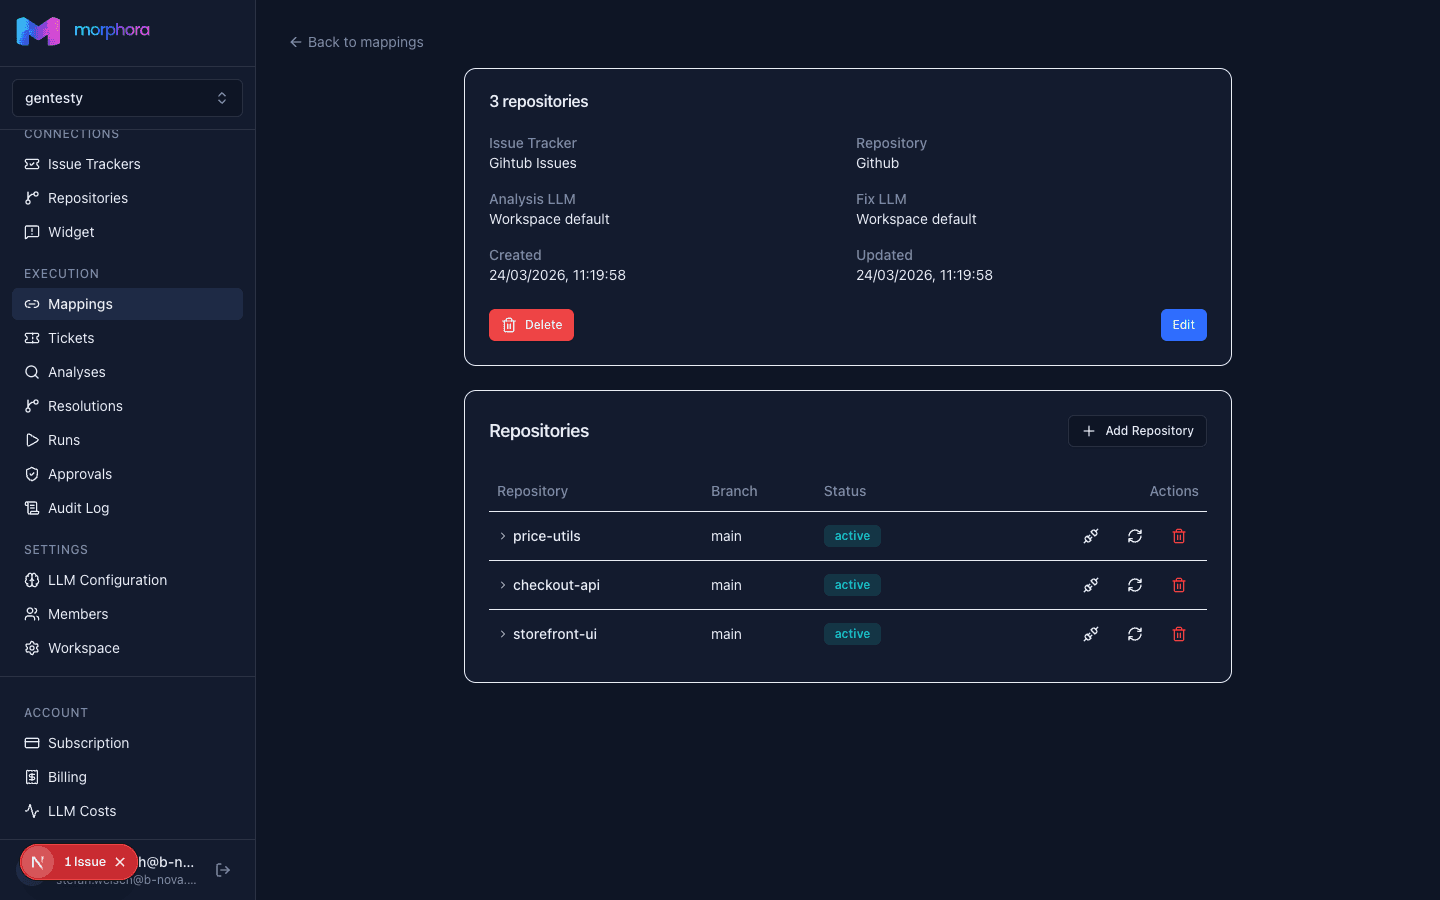
Task: Click the test connection icon for price-utils
Action: (1091, 536)
